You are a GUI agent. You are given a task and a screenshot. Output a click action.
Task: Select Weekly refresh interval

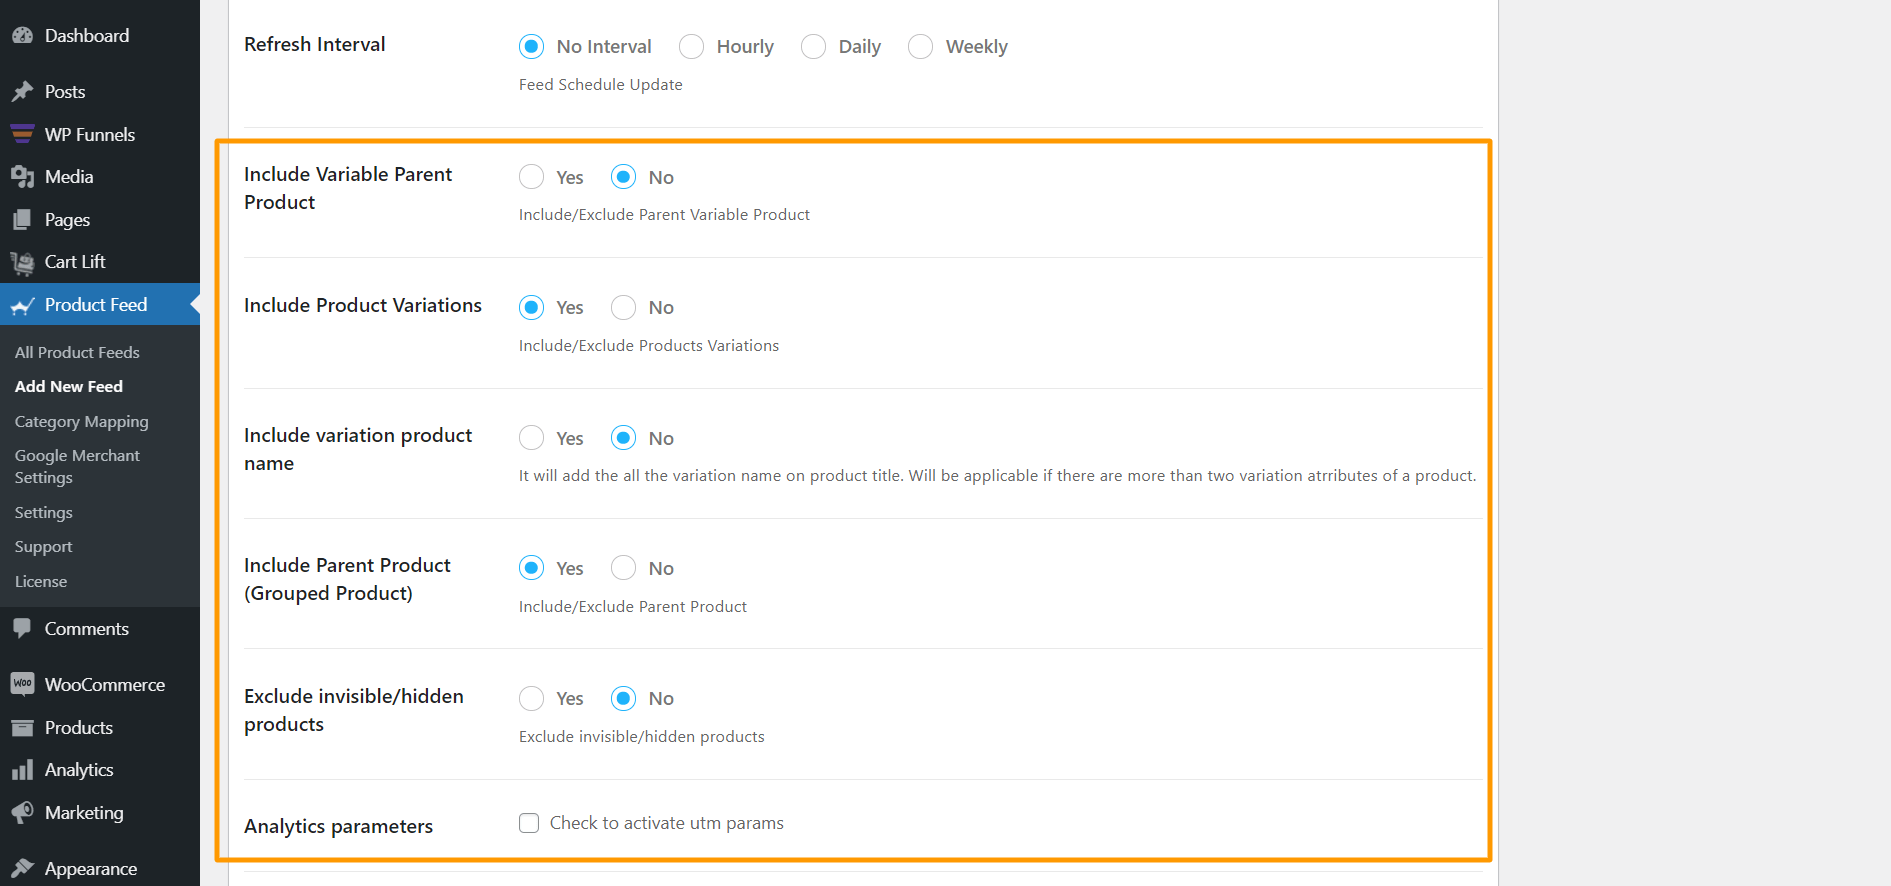point(920,47)
